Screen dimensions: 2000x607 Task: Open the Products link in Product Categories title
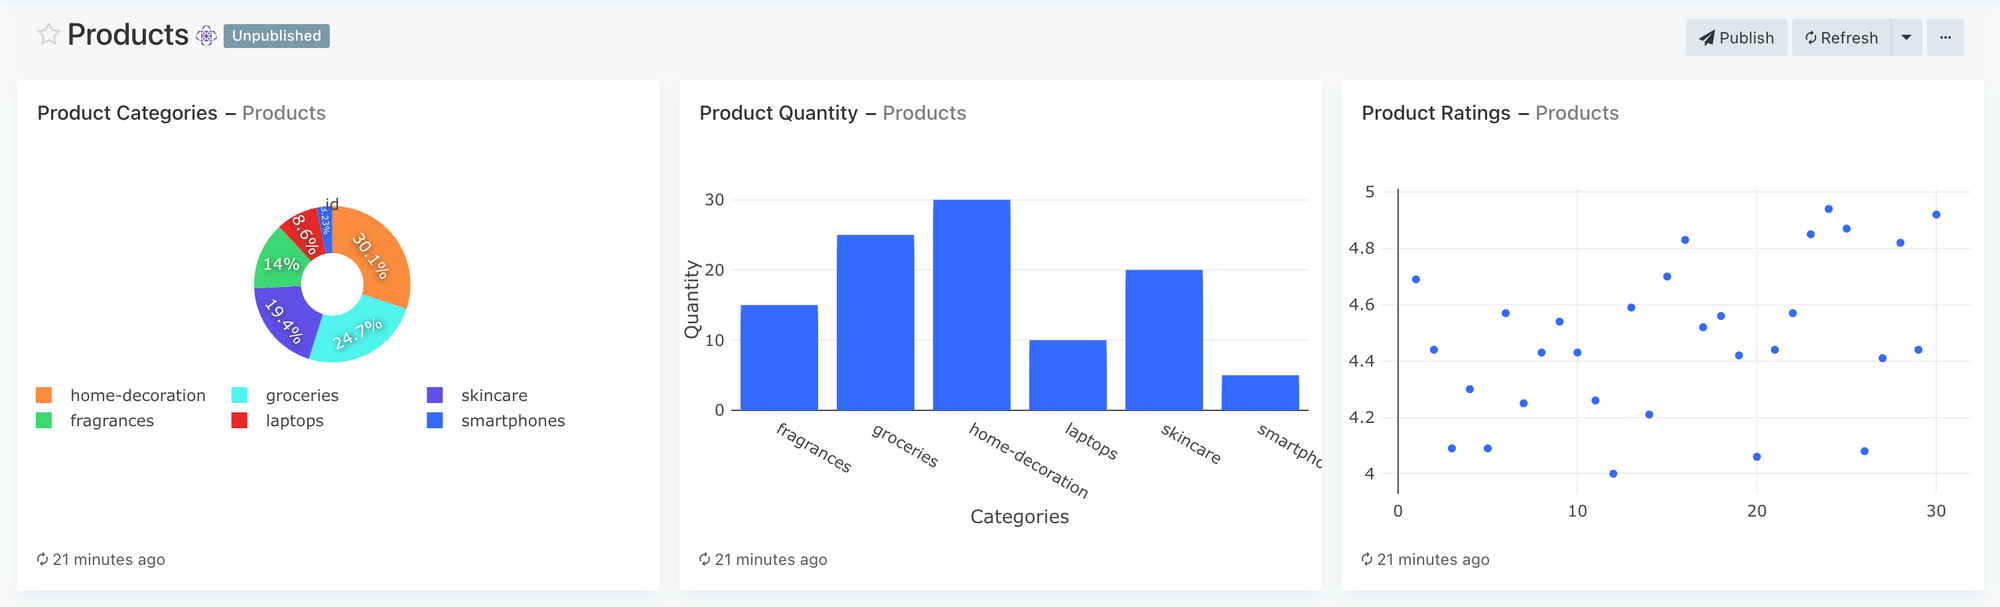[284, 113]
